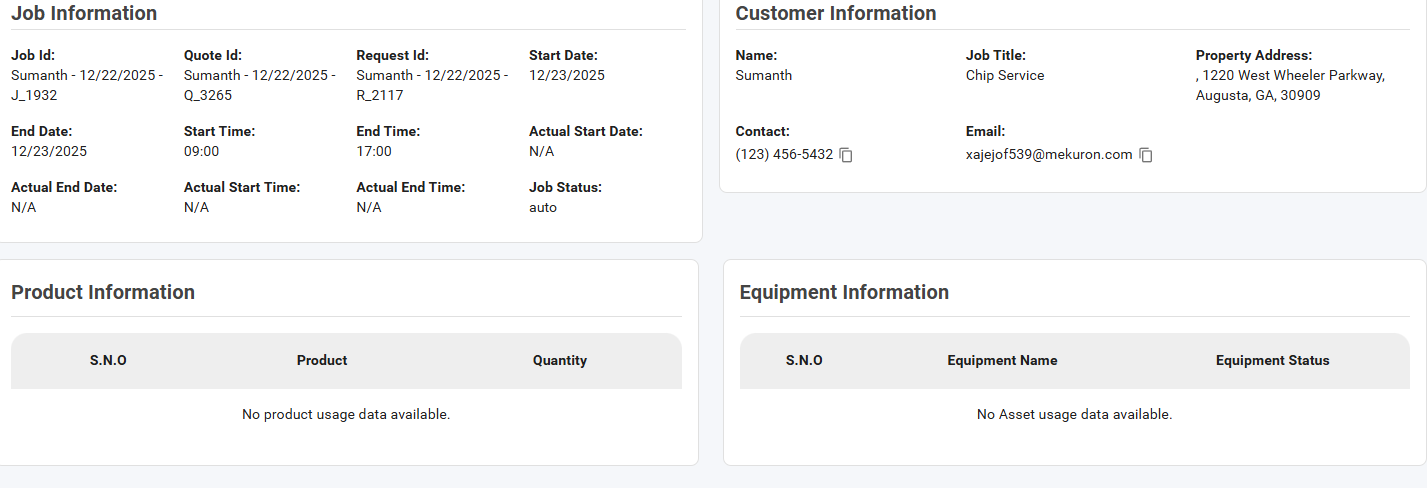Click the Job Status value auto
Image resolution: width=1427 pixels, height=488 pixels.
[543, 207]
